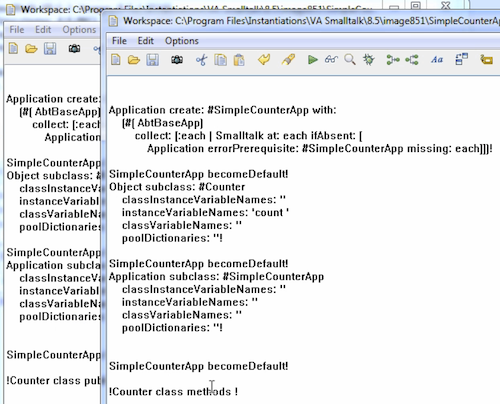Cut selection with scissors icon
Screen dimensions: 500x404
(201, 60)
